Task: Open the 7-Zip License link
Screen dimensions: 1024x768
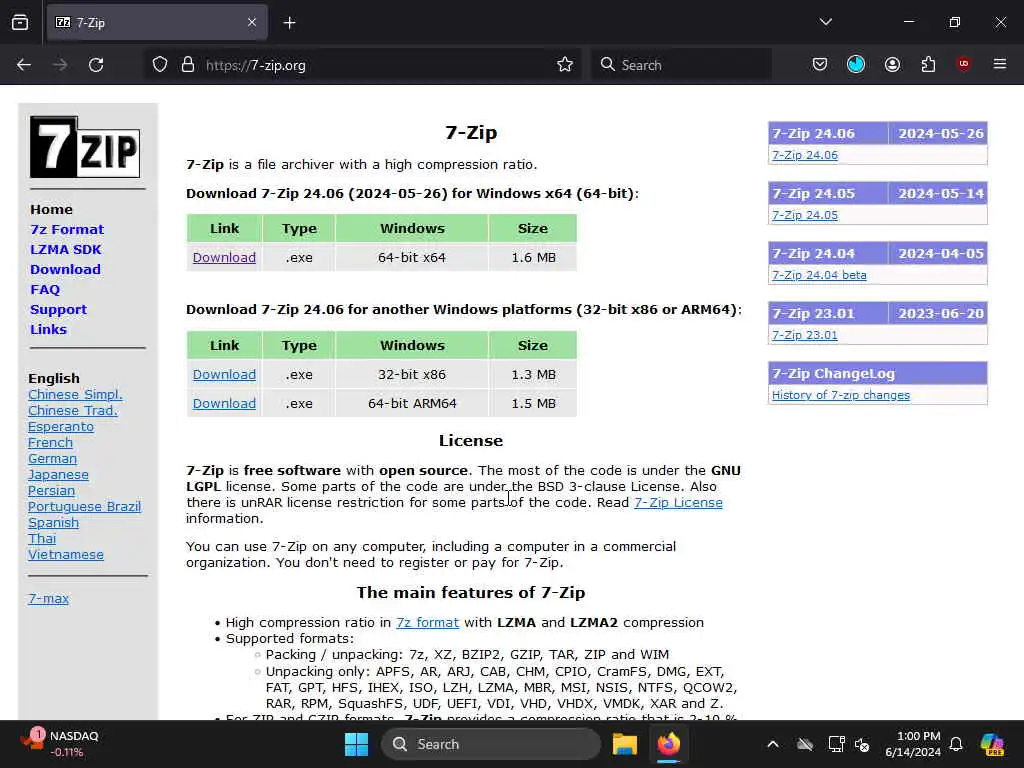Action: coord(678,502)
